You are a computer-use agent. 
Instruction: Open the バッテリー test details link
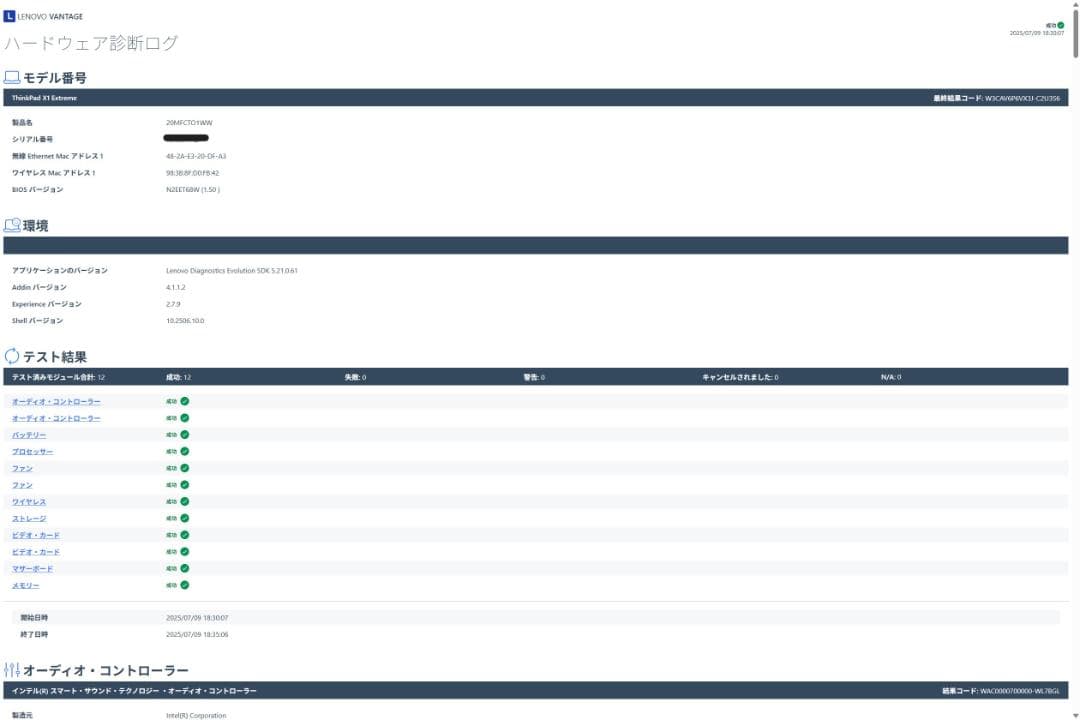[x=29, y=435]
